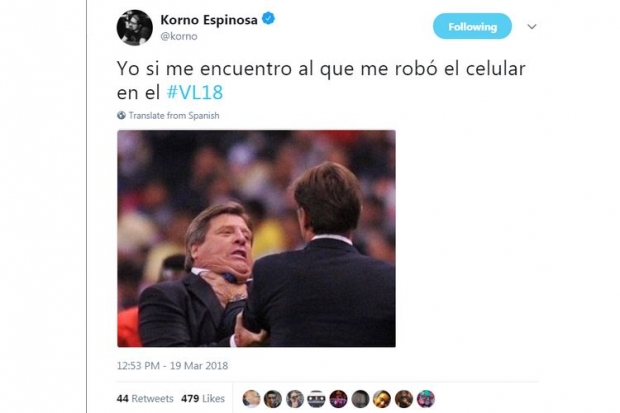Open Korno Espinosa's profile avatar
620x413 pixels.
[x=134, y=27]
